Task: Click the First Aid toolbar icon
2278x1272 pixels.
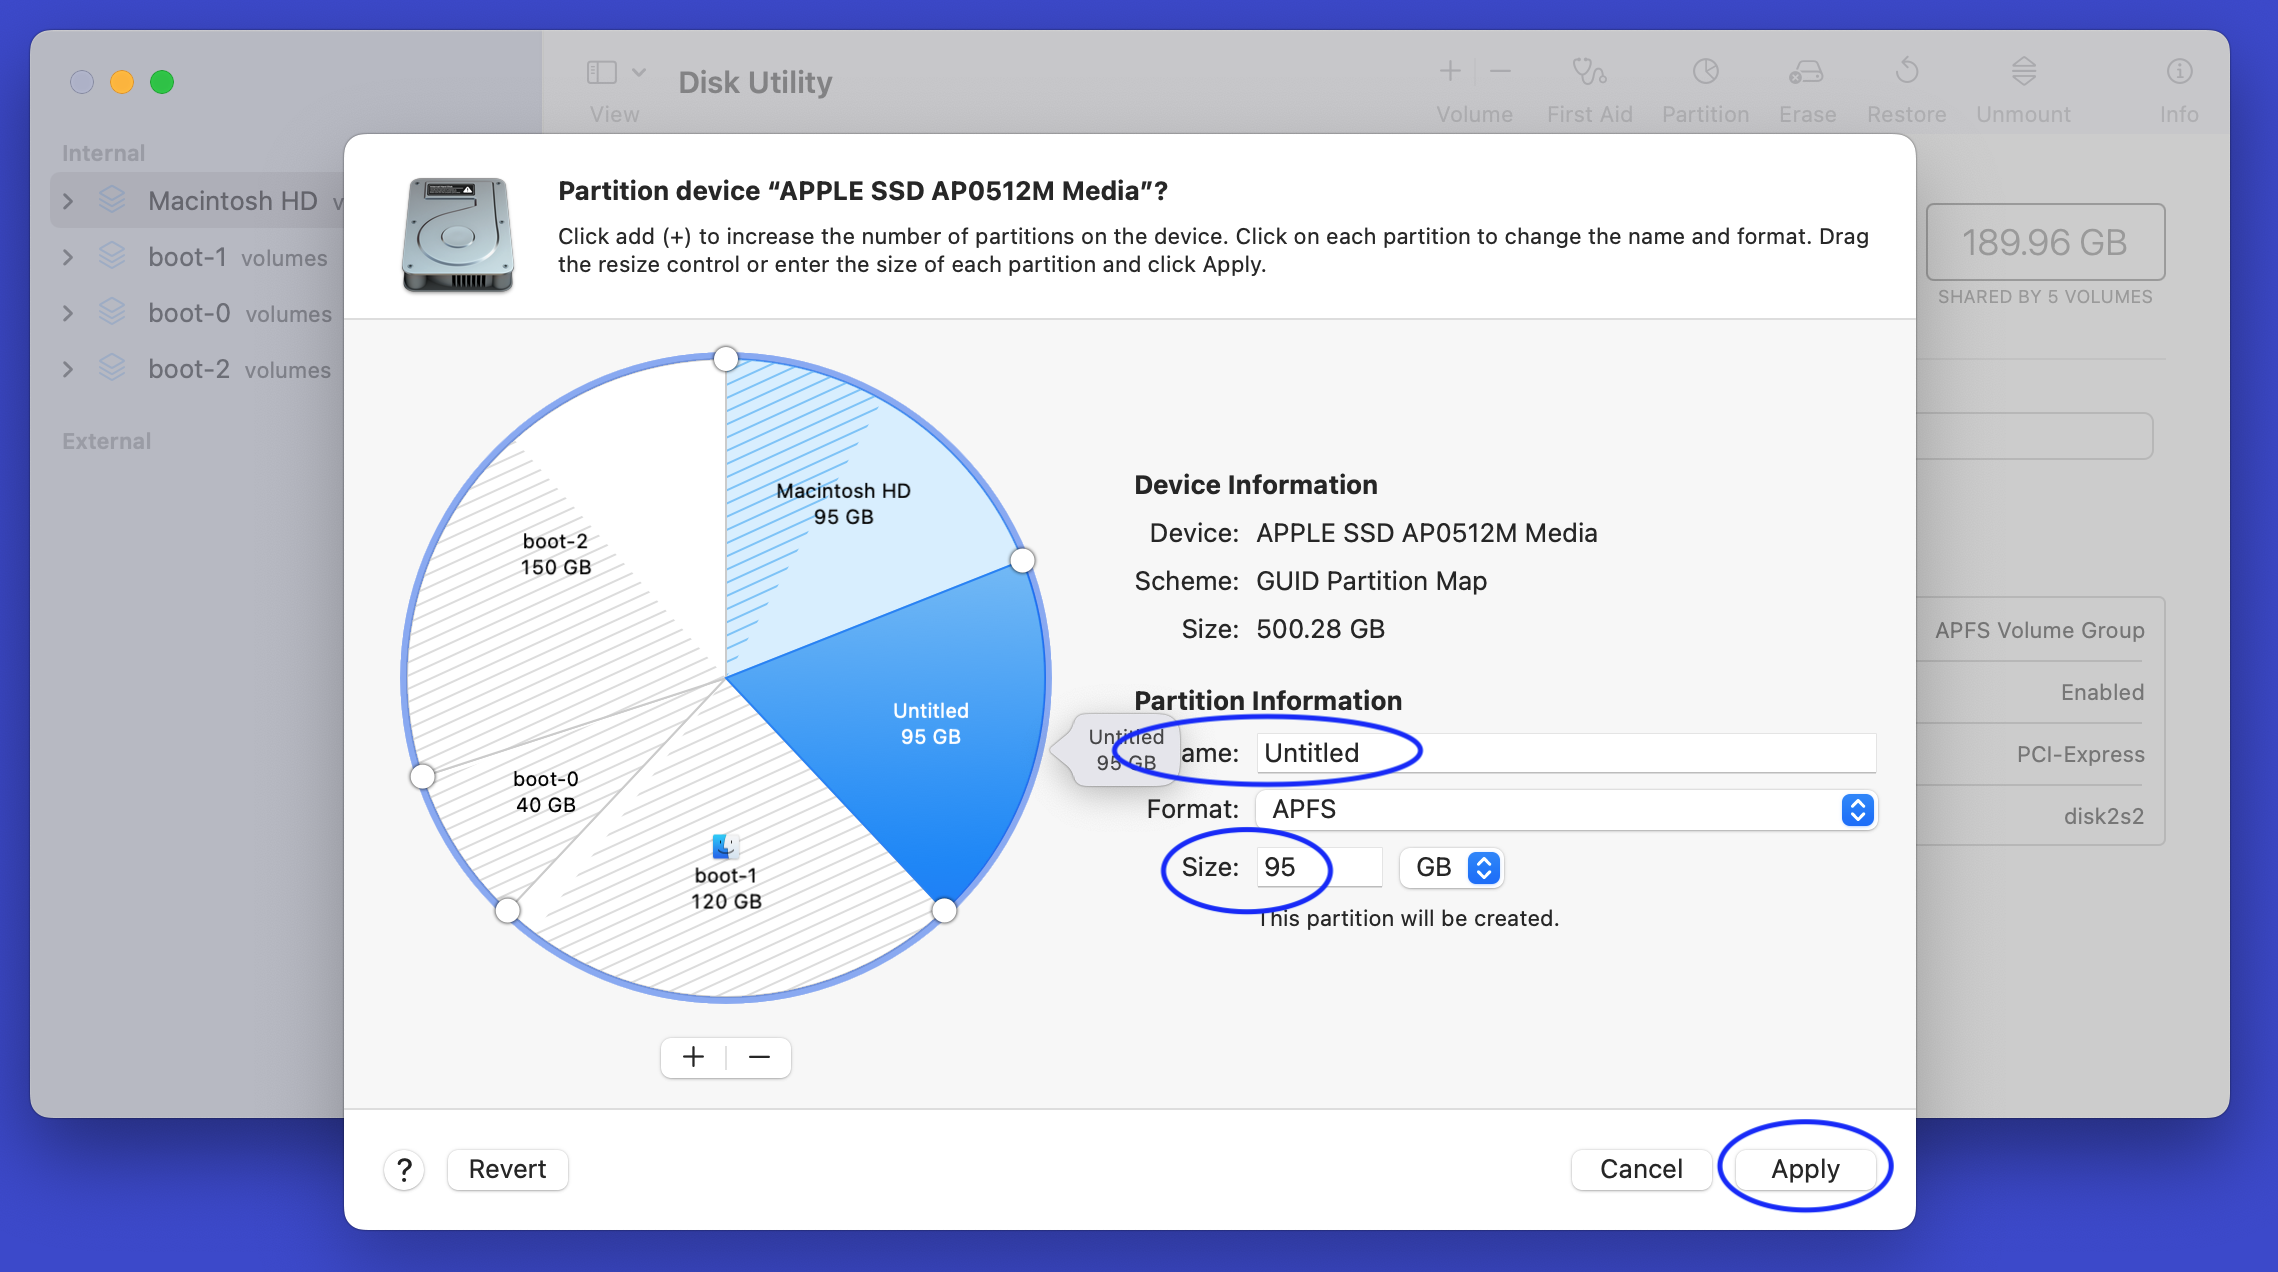Action: click(1588, 72)
